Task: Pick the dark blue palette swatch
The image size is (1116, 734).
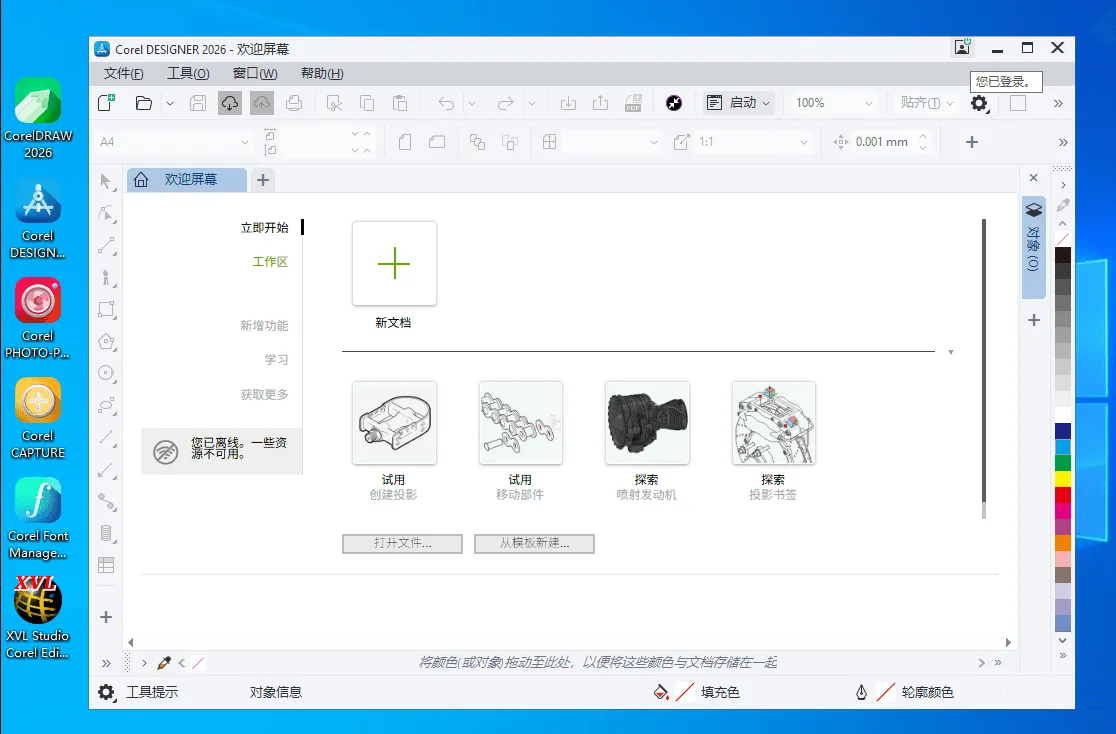Action: (1063, 431)
